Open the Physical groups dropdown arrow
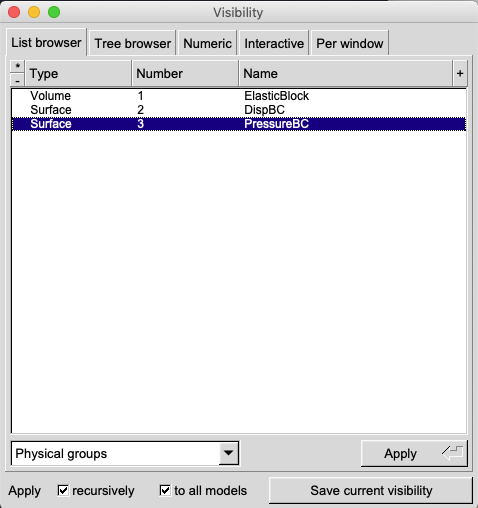Screen dimensions: 478x508 pyautogui.click(x=228, y=453)
